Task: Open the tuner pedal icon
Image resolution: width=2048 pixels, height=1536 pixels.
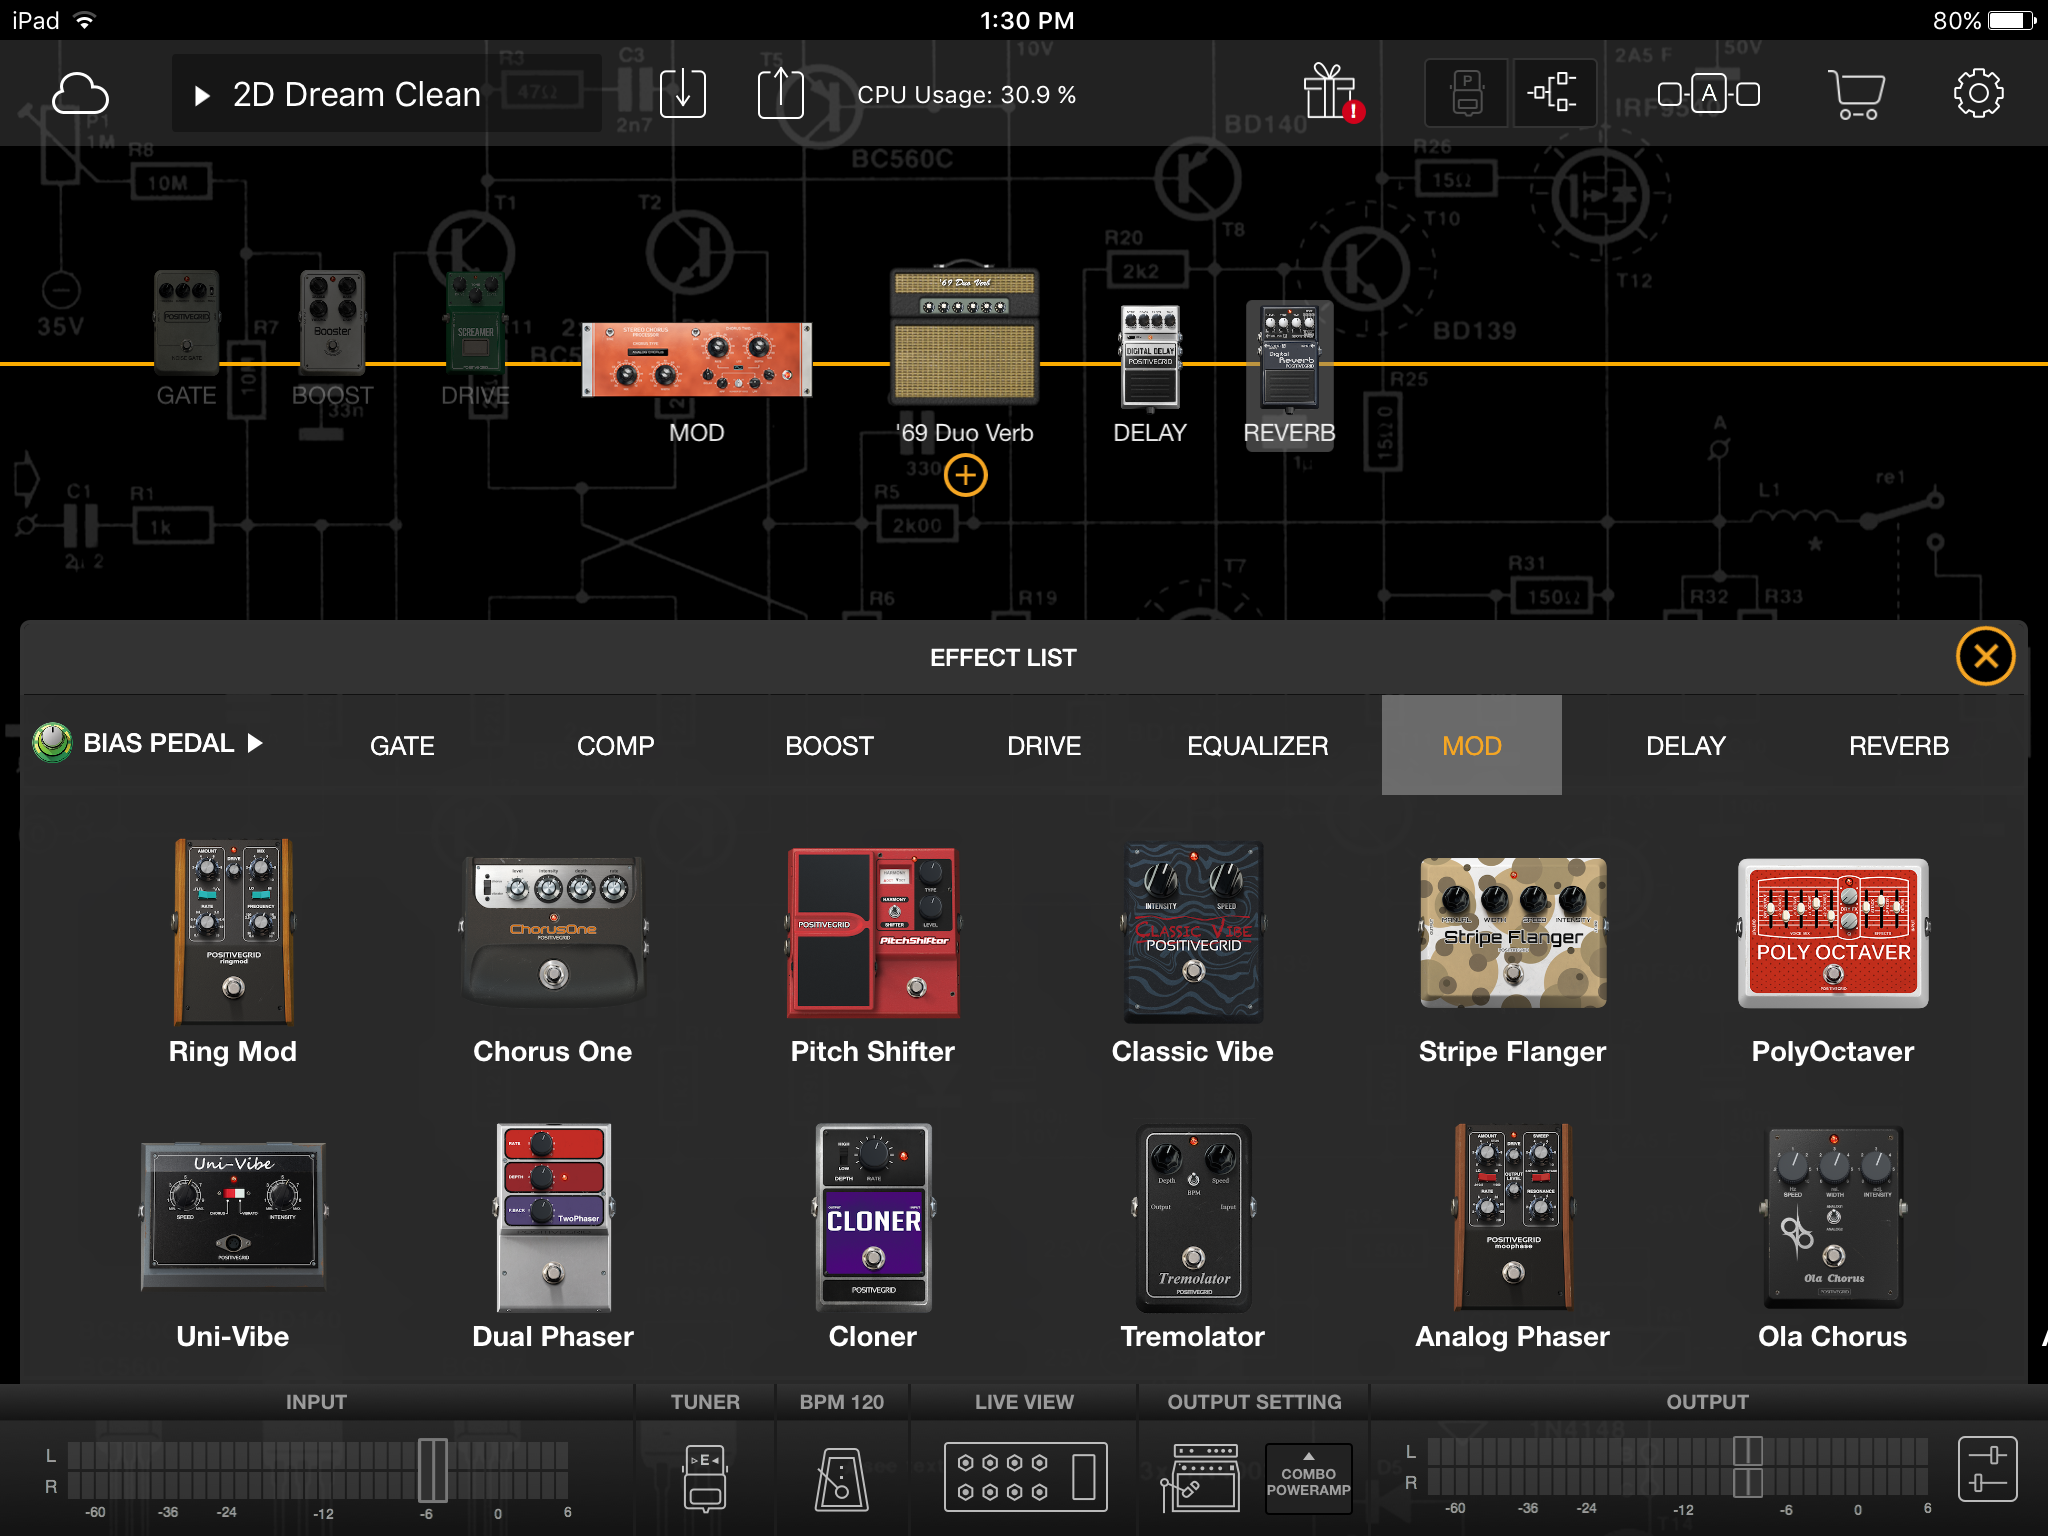Action: (x=705, y=1477)
